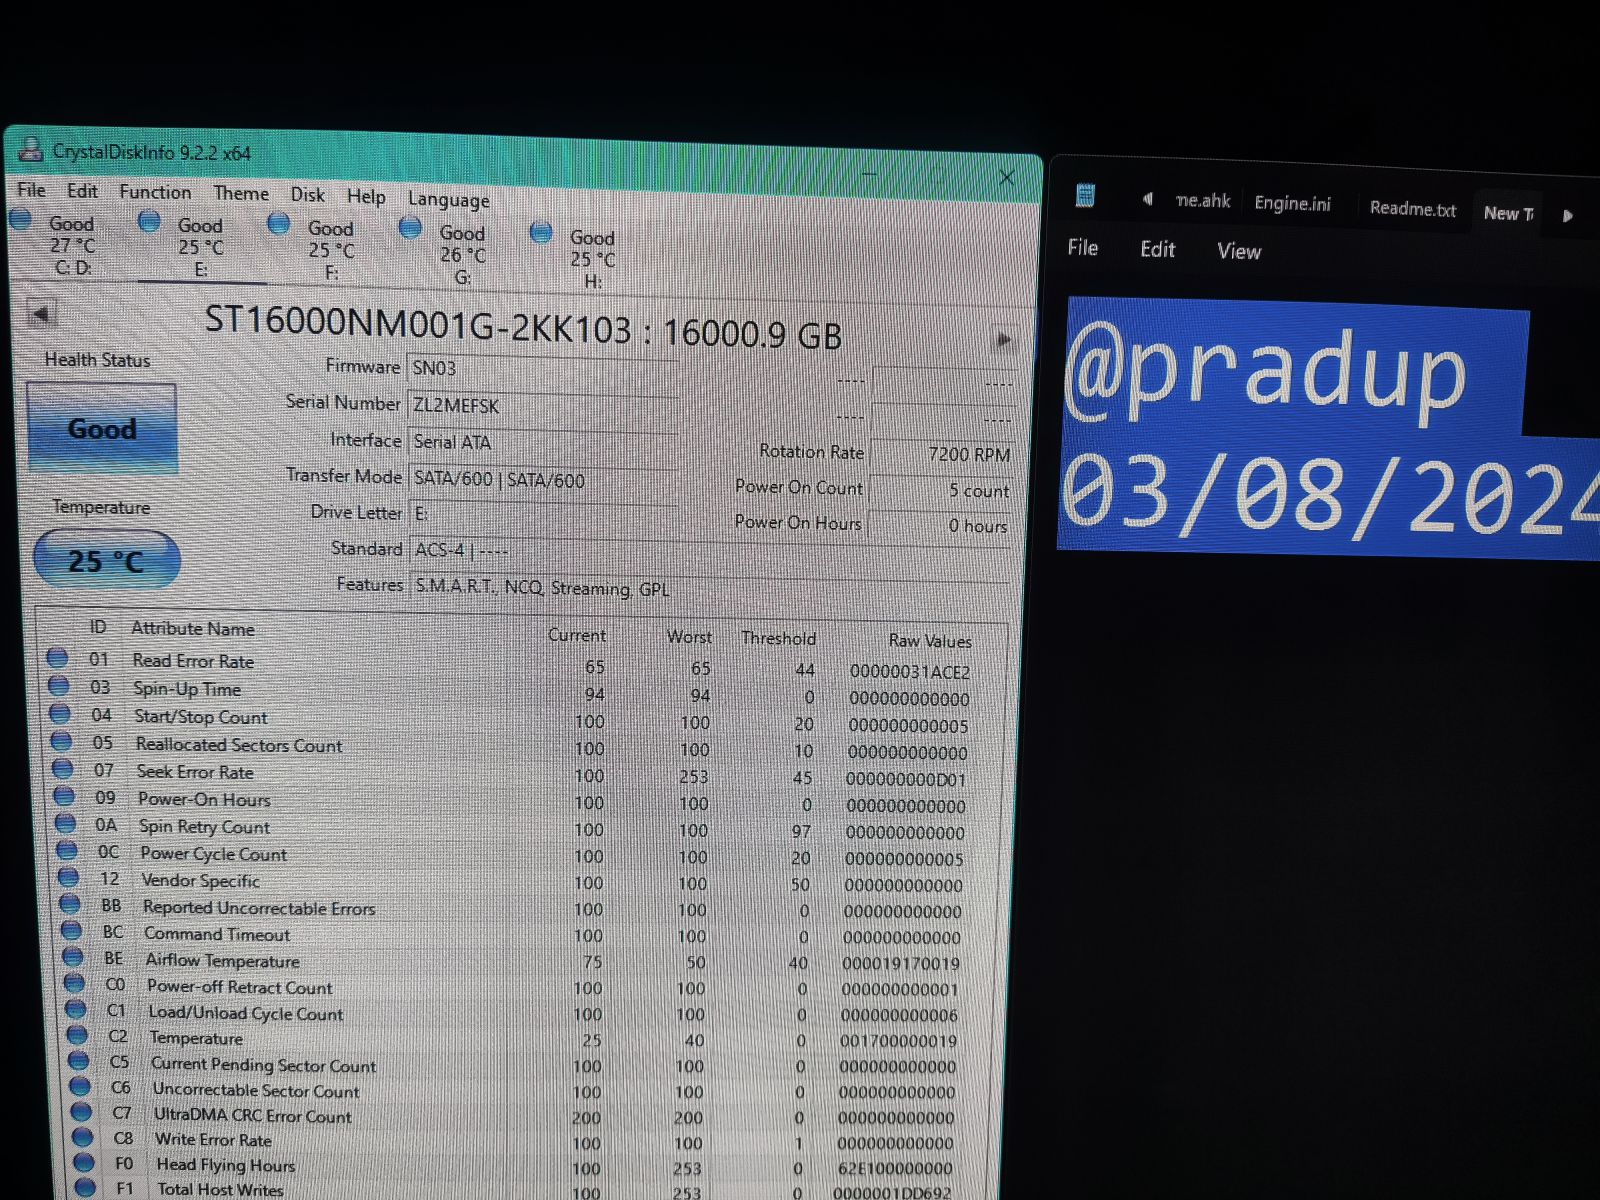Click the Threshold column header
The height and width of the screenshot is (1200, 1600).
[778, 638]
